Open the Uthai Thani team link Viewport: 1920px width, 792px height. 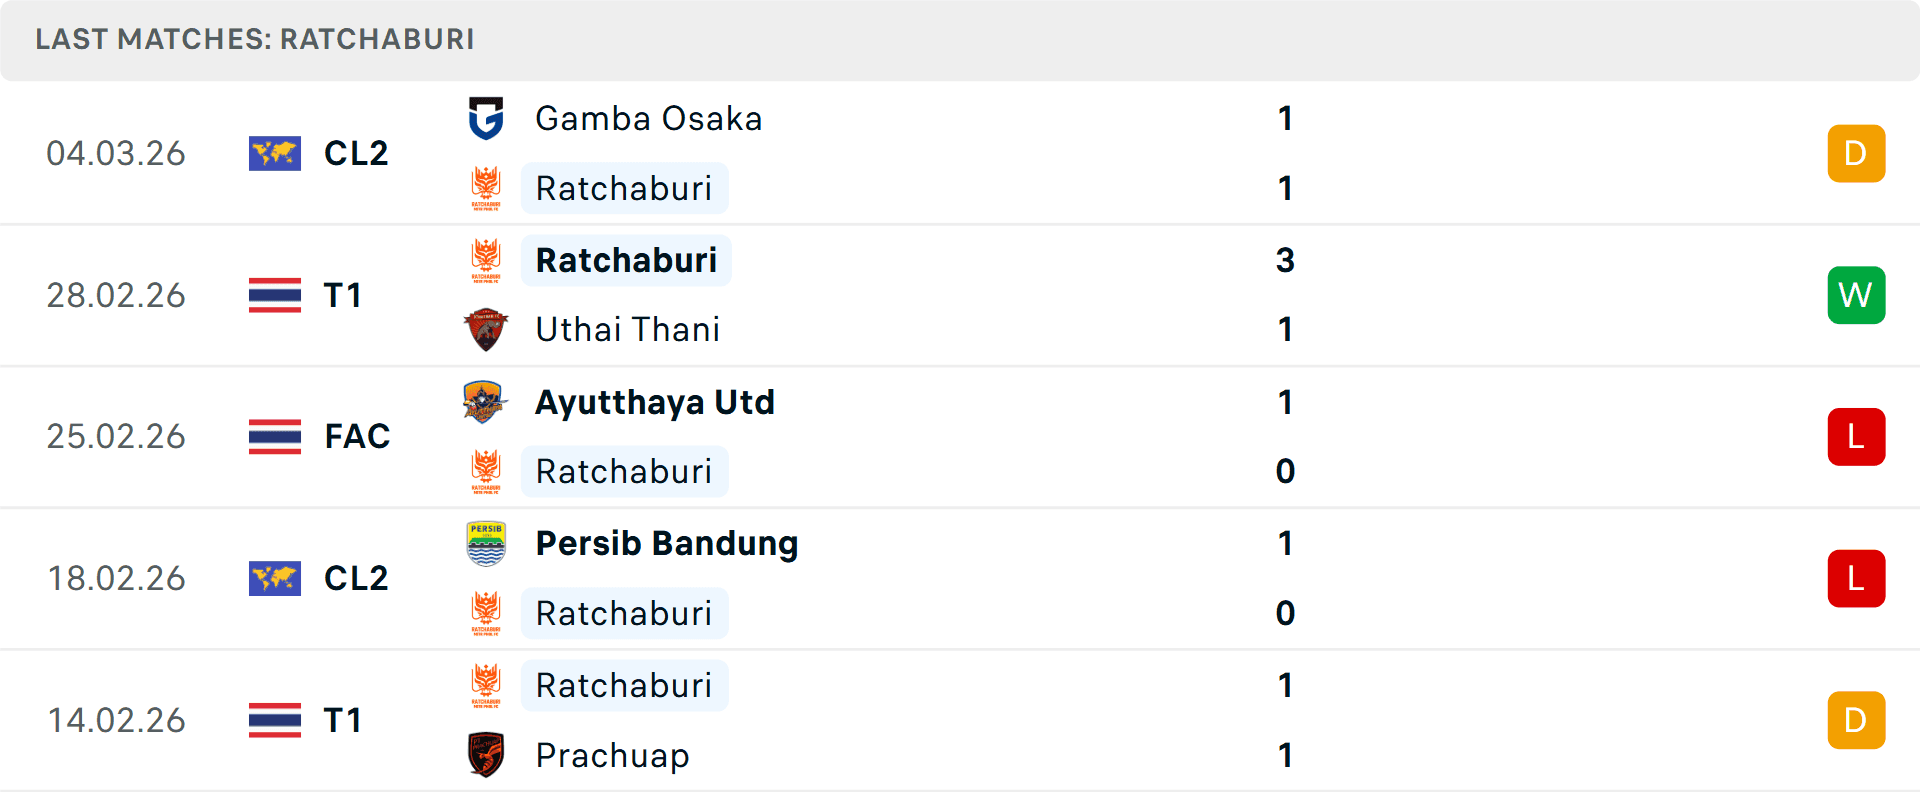pos(627,329)
